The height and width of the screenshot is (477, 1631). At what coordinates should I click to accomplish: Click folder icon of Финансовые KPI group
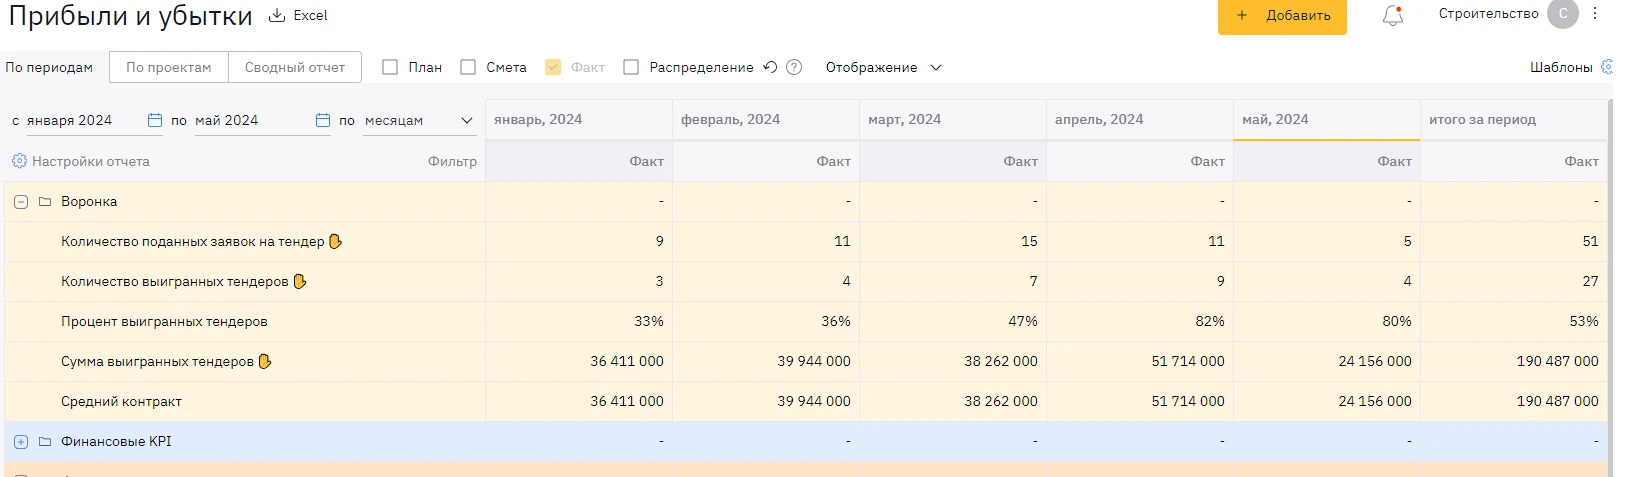pyautogui.click(x=45, y=441)
